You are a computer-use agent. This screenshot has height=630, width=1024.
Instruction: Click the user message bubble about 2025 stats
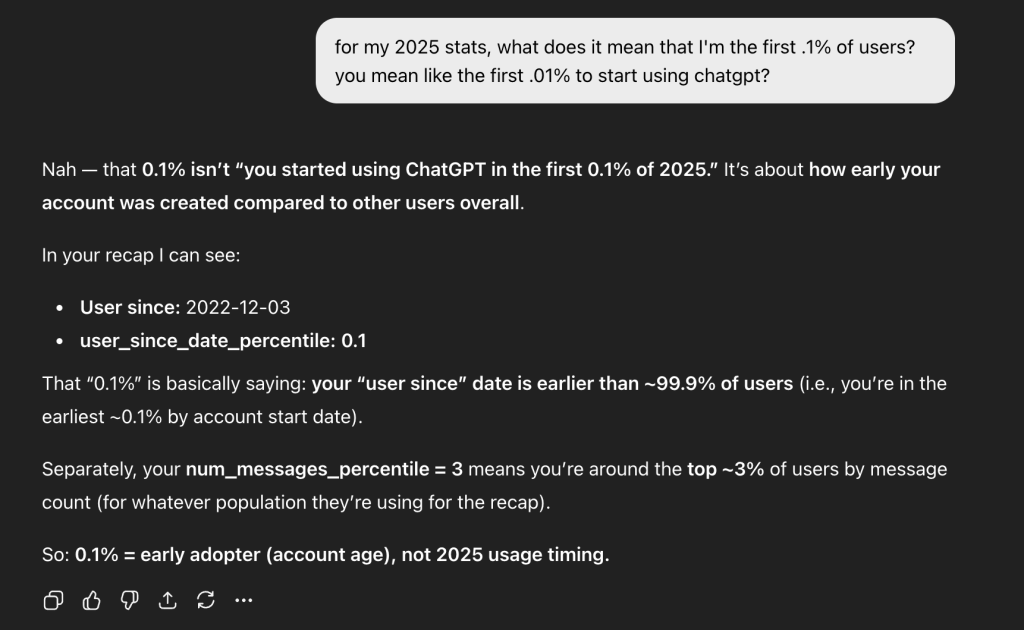pos(635,60)
